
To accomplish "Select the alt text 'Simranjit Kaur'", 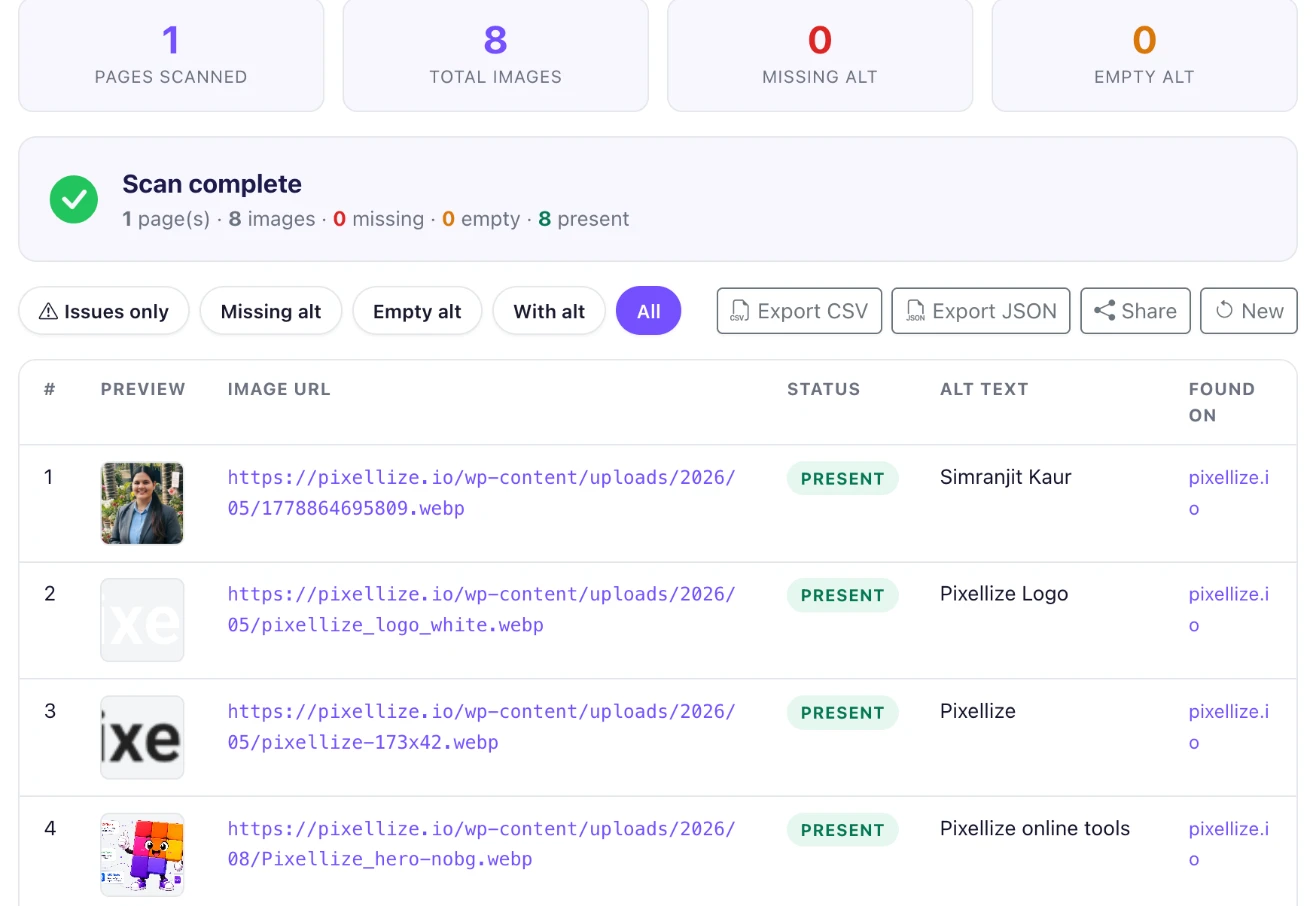I will pos(1006,477).
